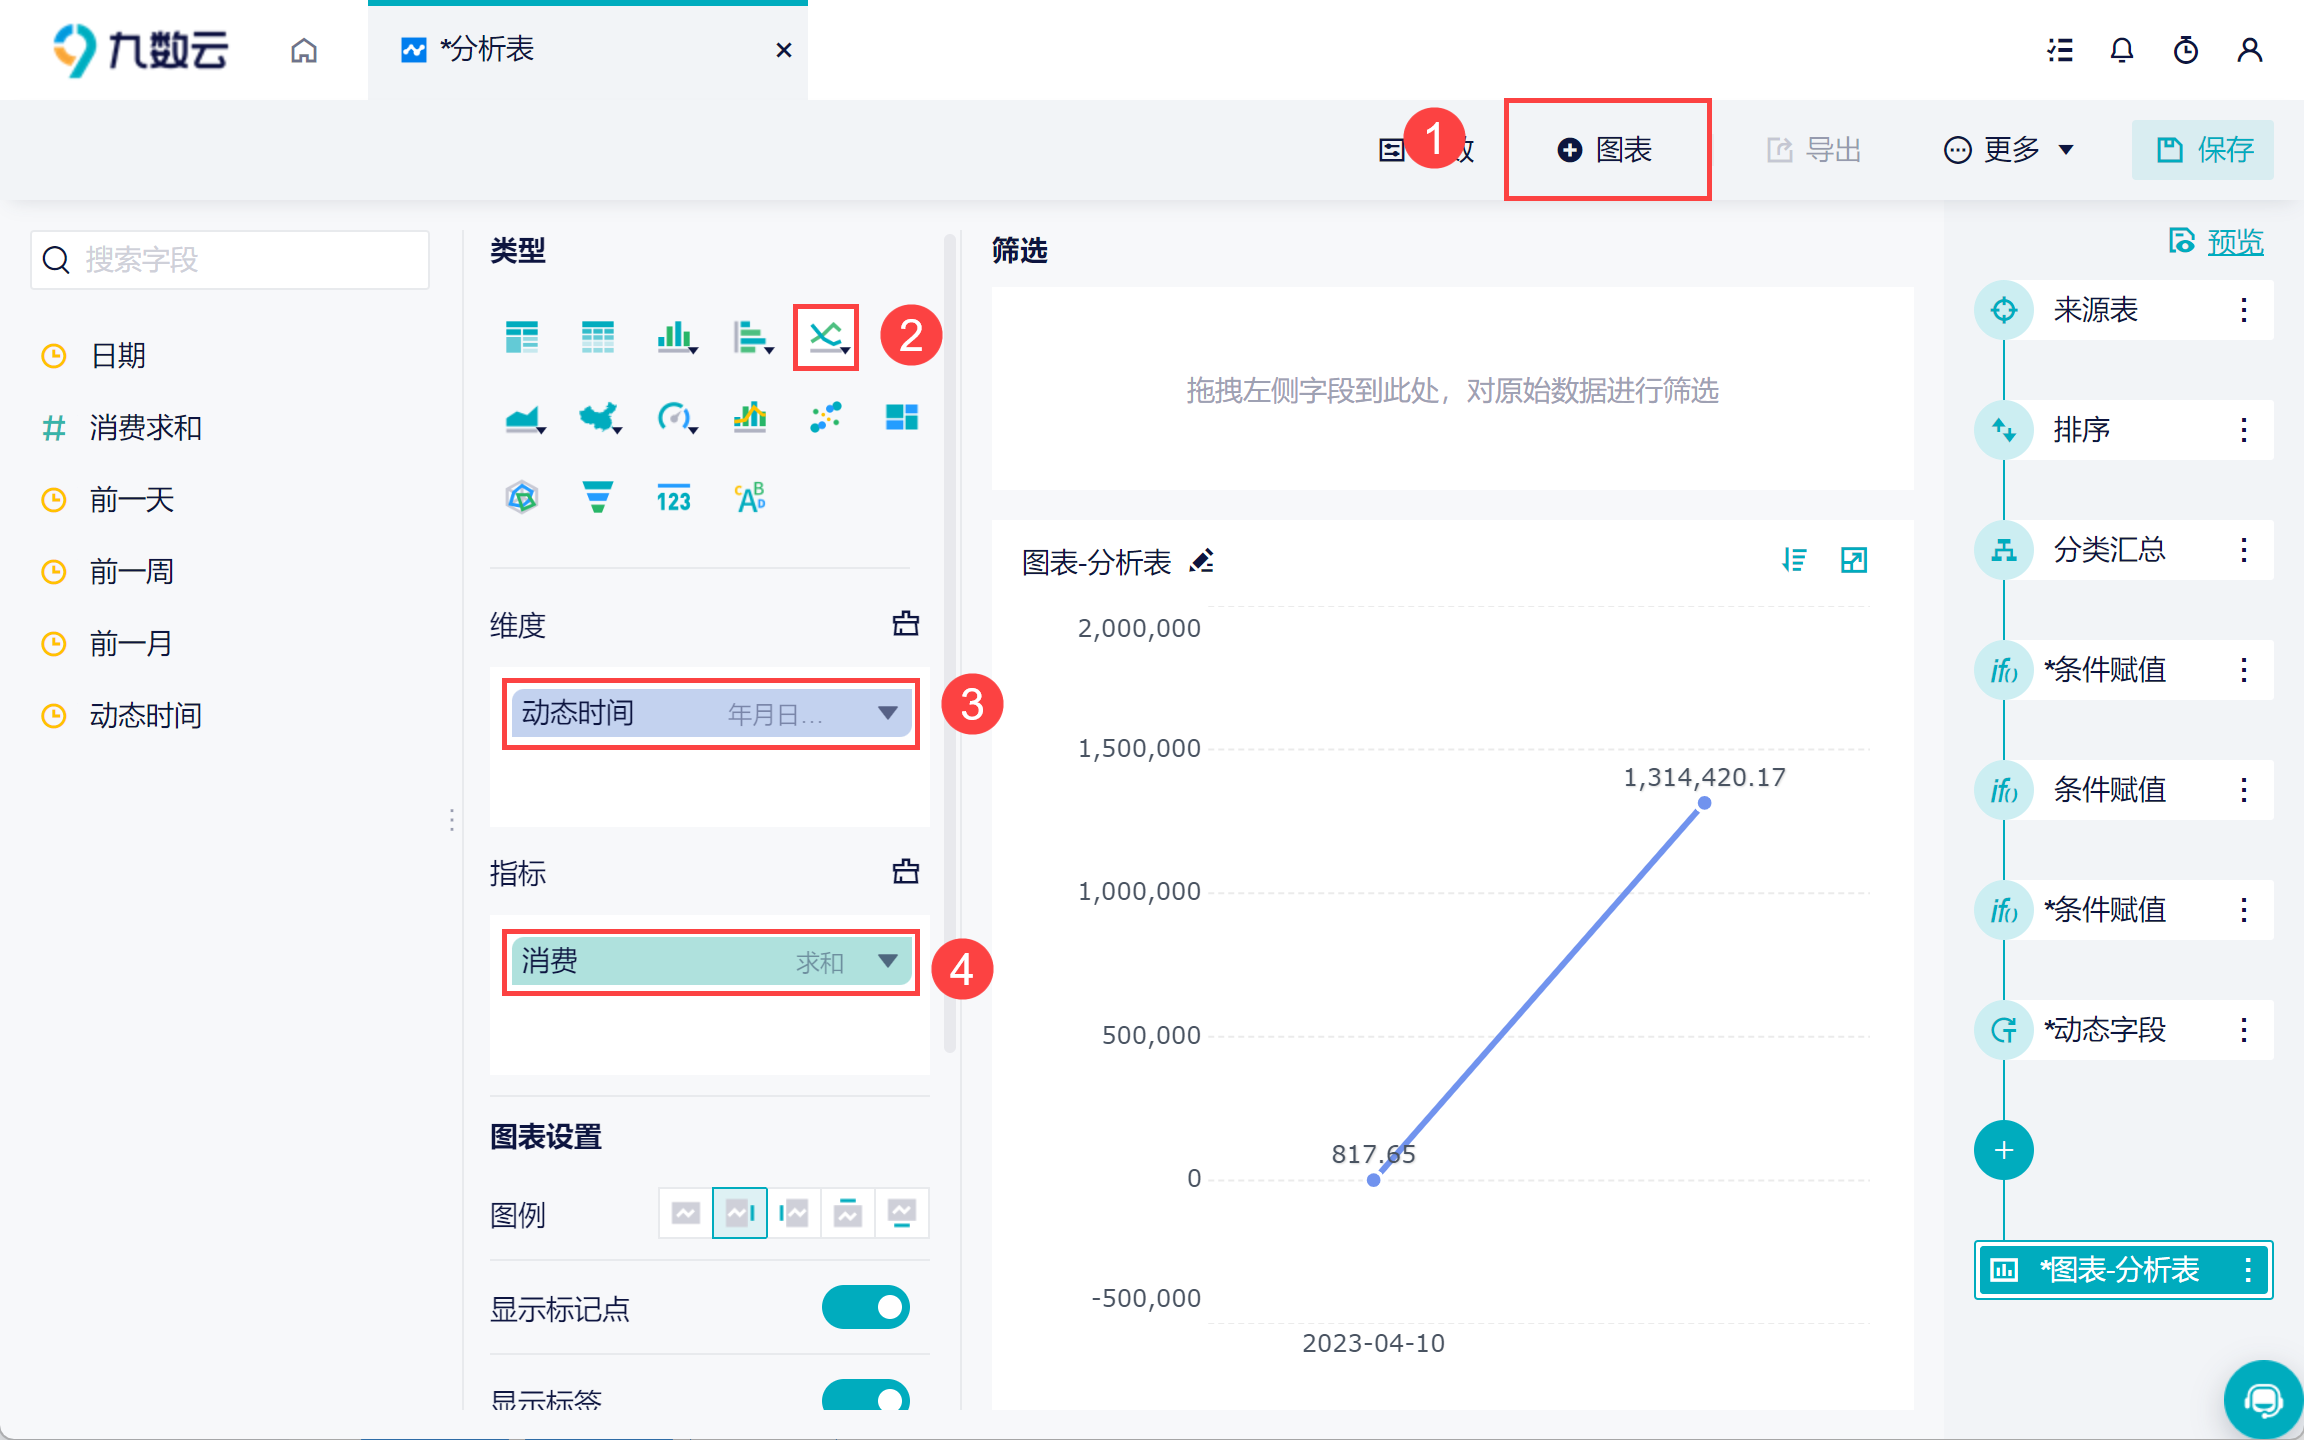Select the line chart type icon
2304x1440 pixels.
825,337
